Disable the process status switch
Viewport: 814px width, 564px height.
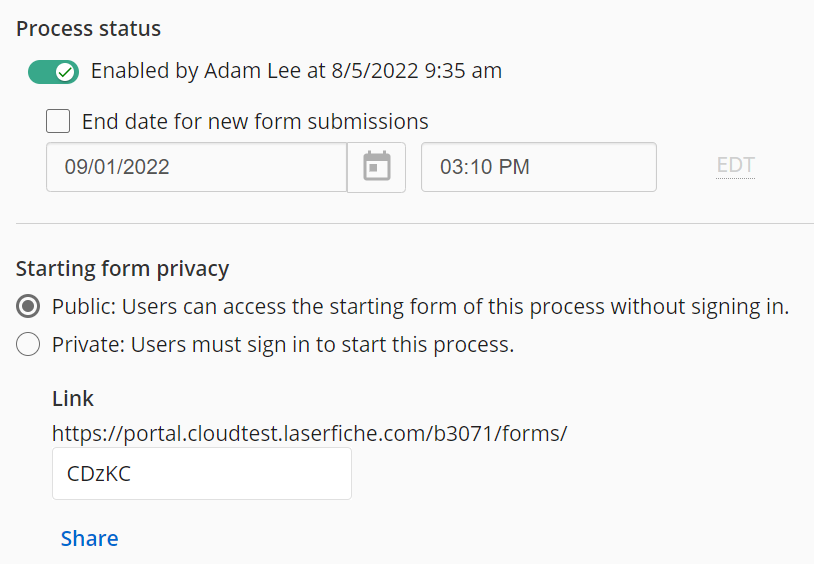click(x=53, y=72)
